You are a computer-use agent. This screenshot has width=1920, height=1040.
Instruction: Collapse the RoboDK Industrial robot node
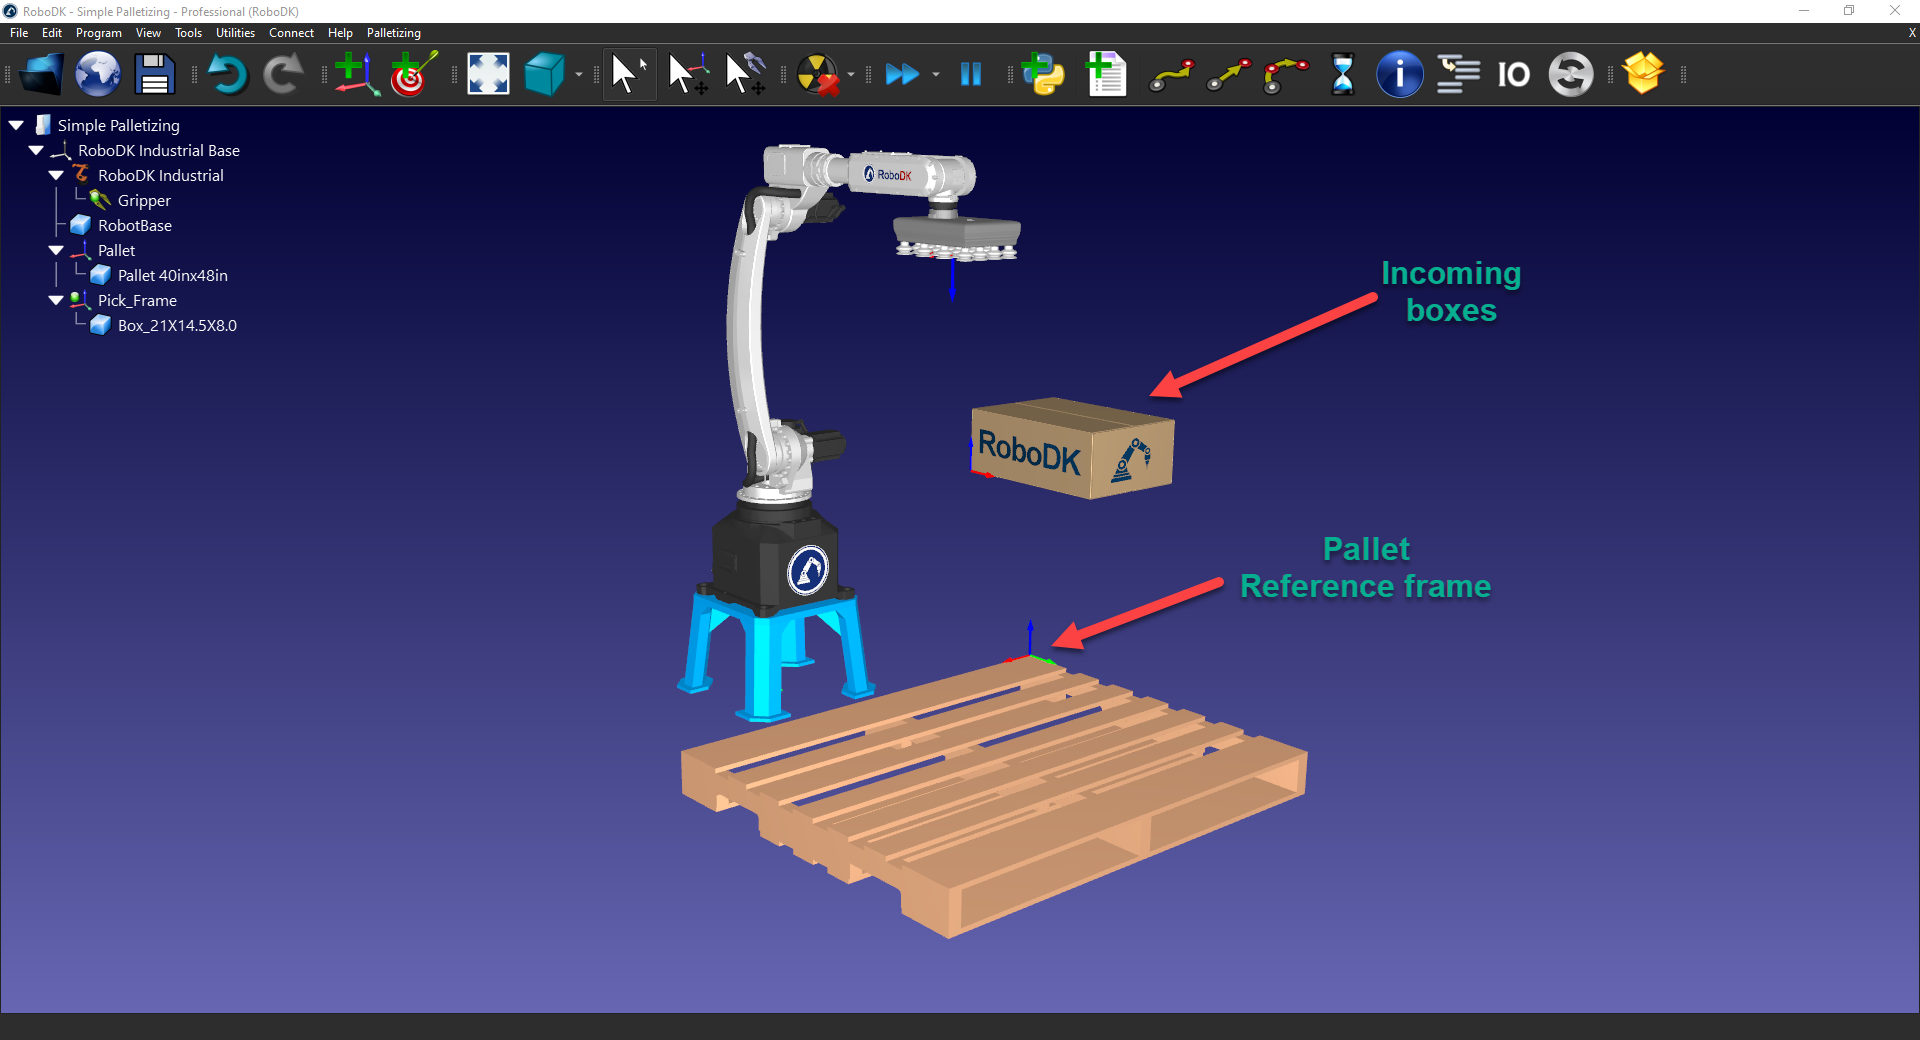(x=56, y=175)
